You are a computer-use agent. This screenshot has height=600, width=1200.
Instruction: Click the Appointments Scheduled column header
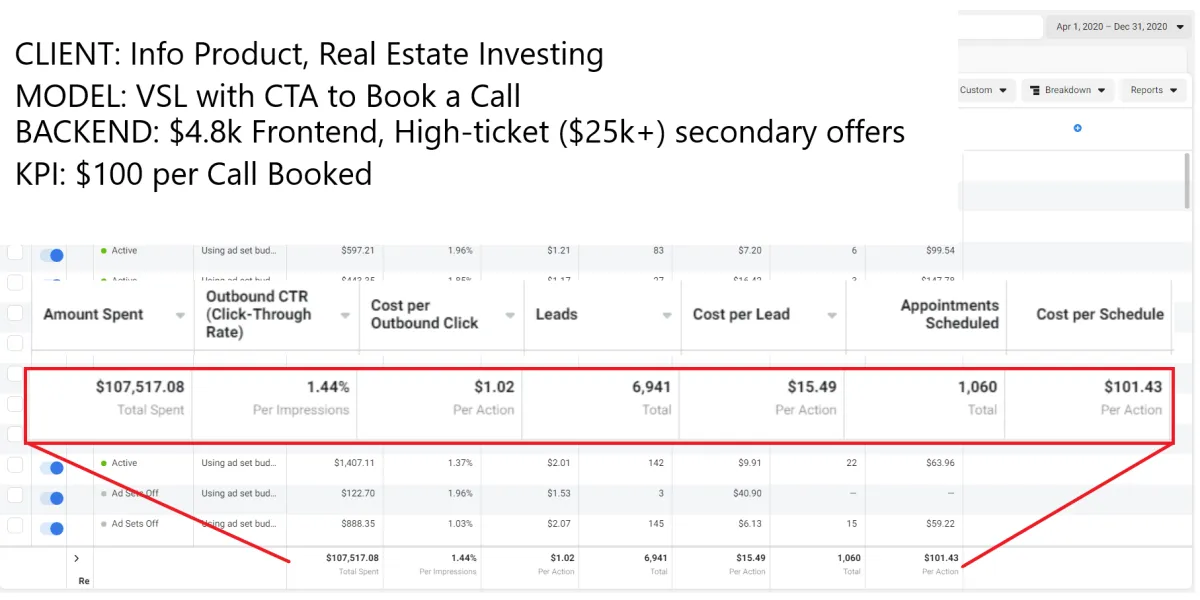948,314
